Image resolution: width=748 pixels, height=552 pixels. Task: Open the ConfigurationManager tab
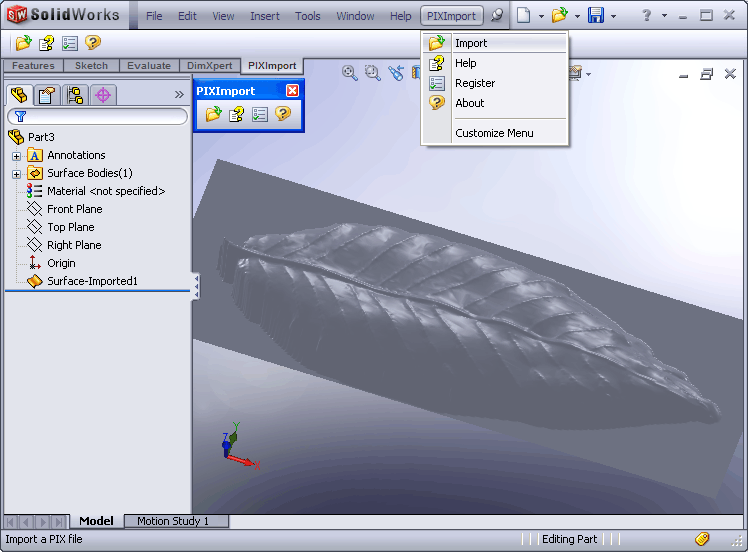(75, 95)
